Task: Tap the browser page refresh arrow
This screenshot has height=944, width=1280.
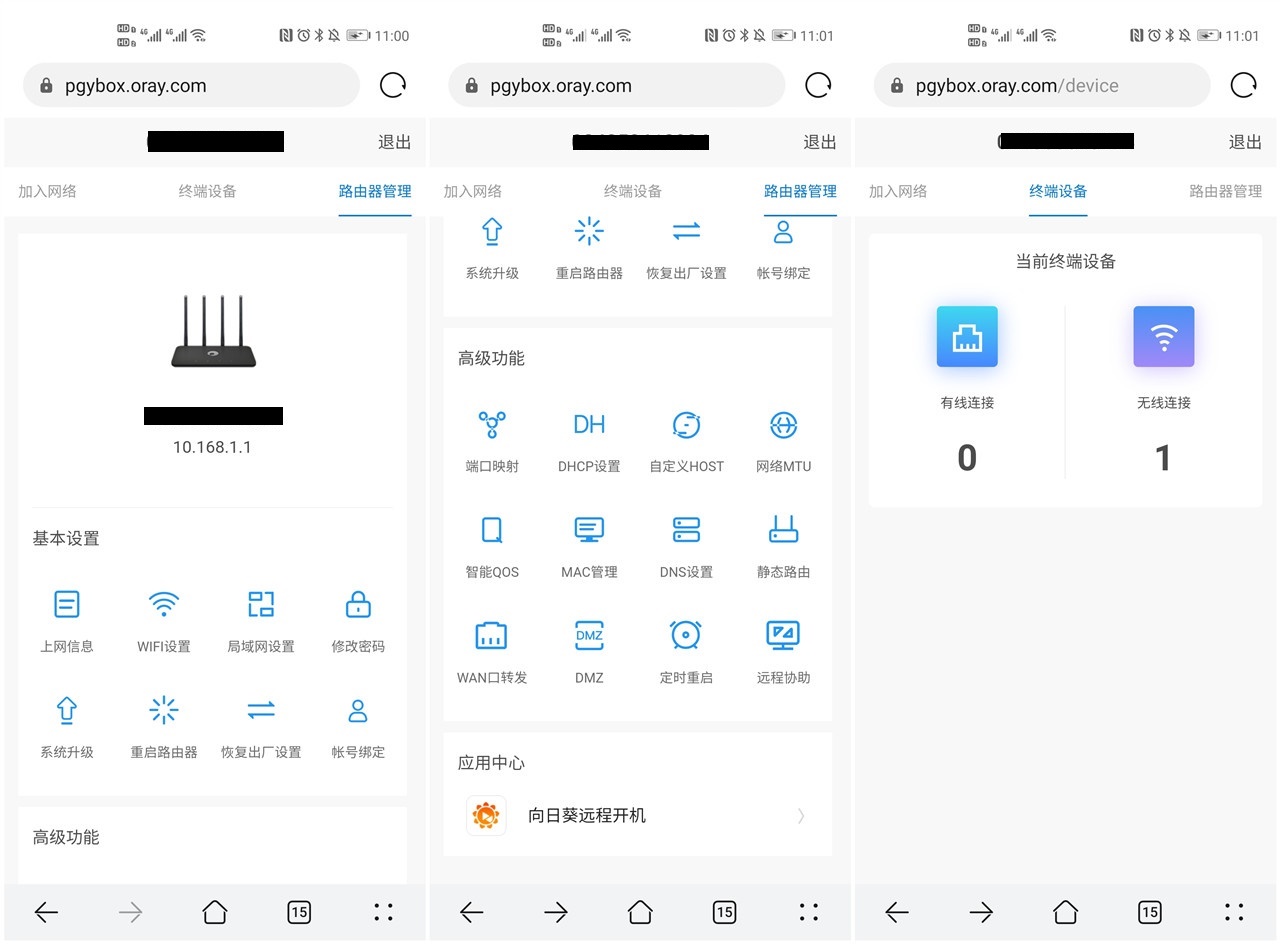Action: (393, 85)
